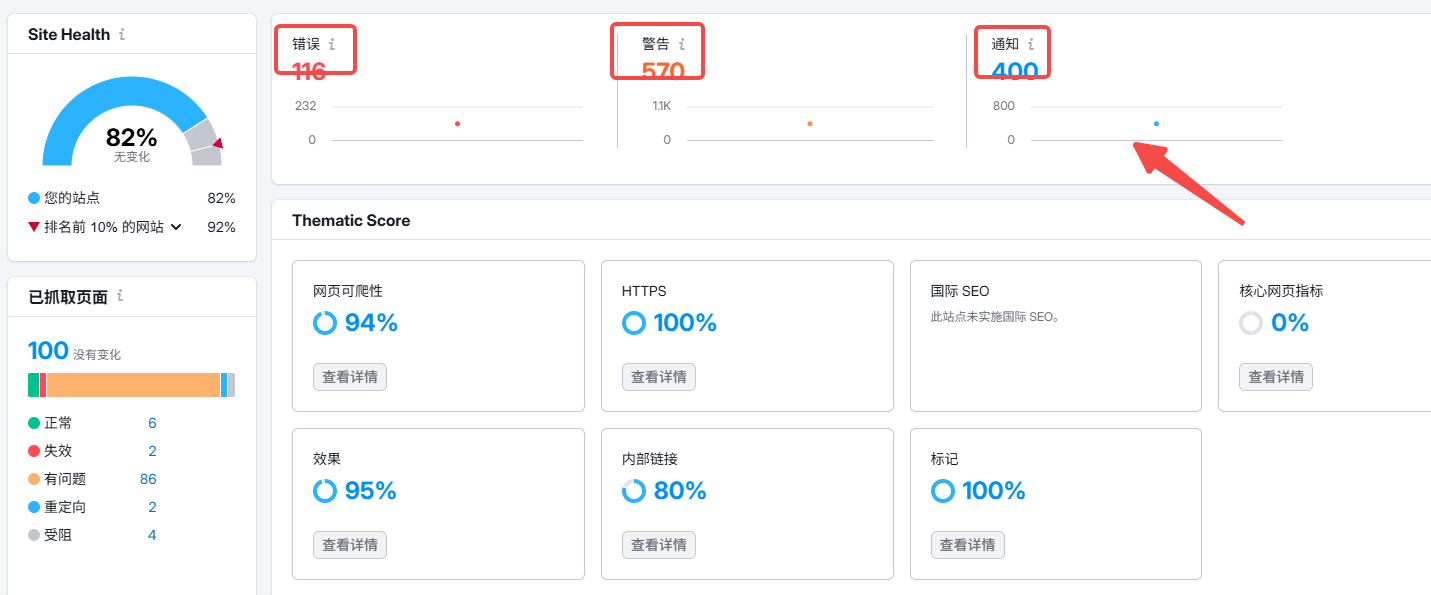
Task: Click the 已抓取页面 info icon
Action: click(120, 296)
